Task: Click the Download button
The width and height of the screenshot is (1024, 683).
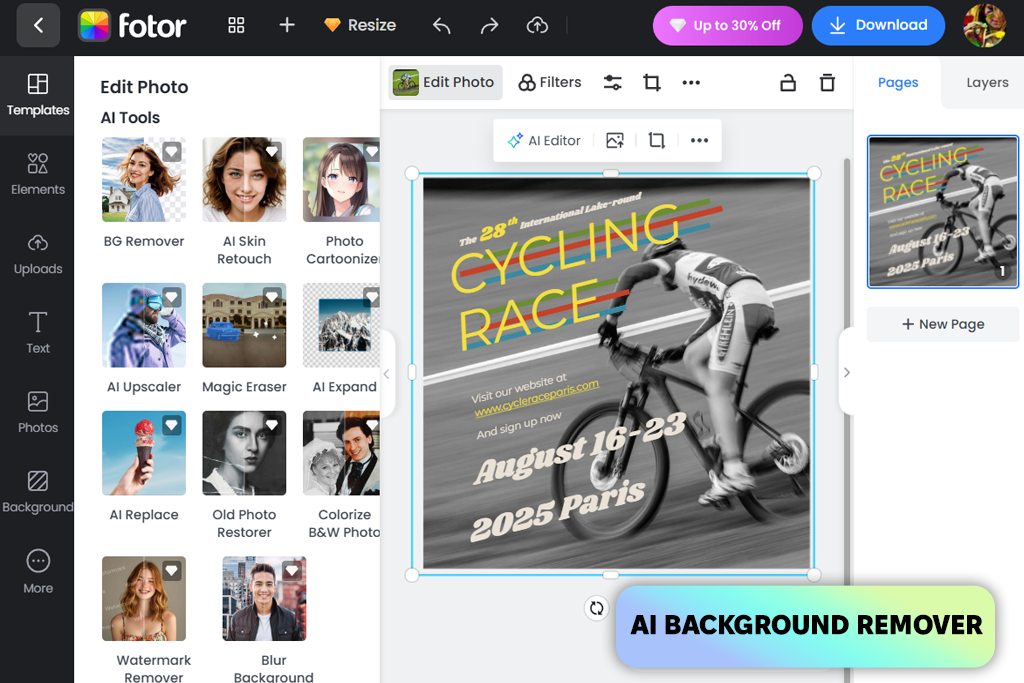Action: click(878, 25)
